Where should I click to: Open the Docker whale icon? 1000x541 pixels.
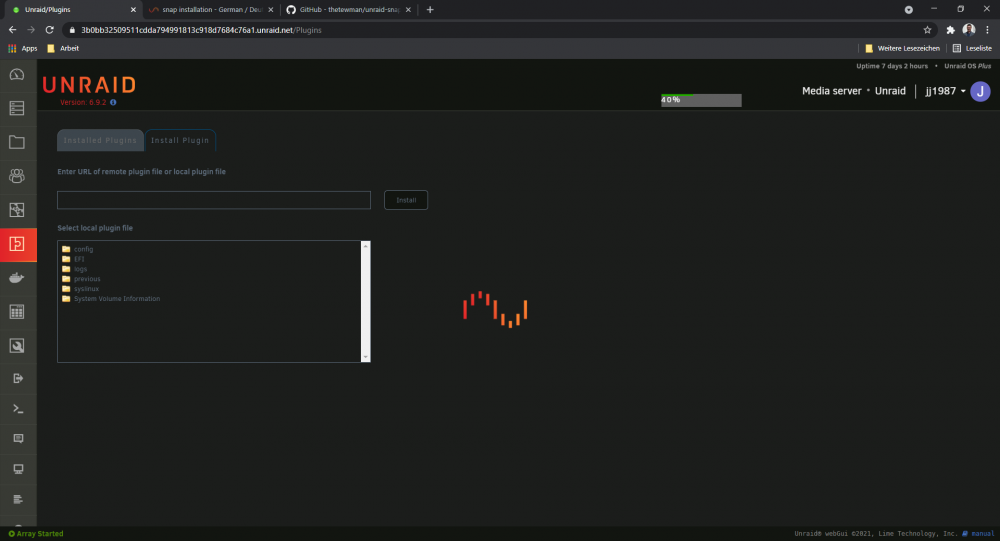pyautogui.click(x=17, y=278)
